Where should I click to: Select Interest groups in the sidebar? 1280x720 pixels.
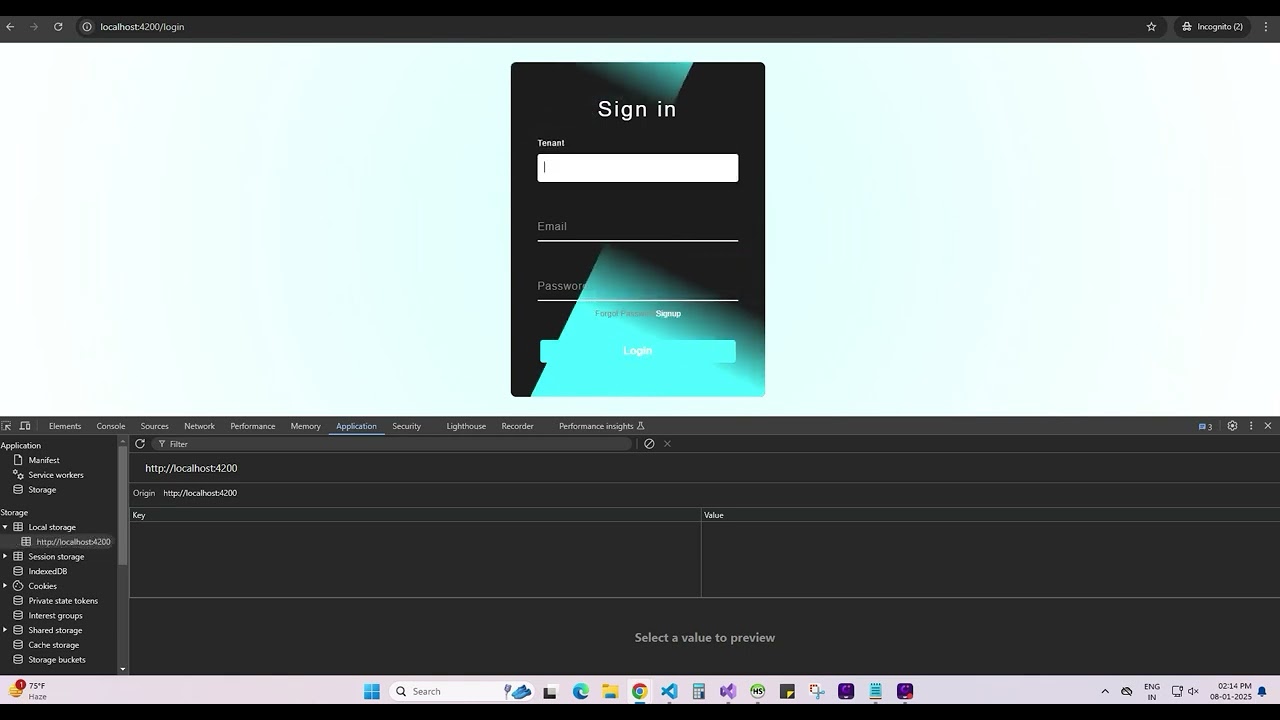coord(55,616)
